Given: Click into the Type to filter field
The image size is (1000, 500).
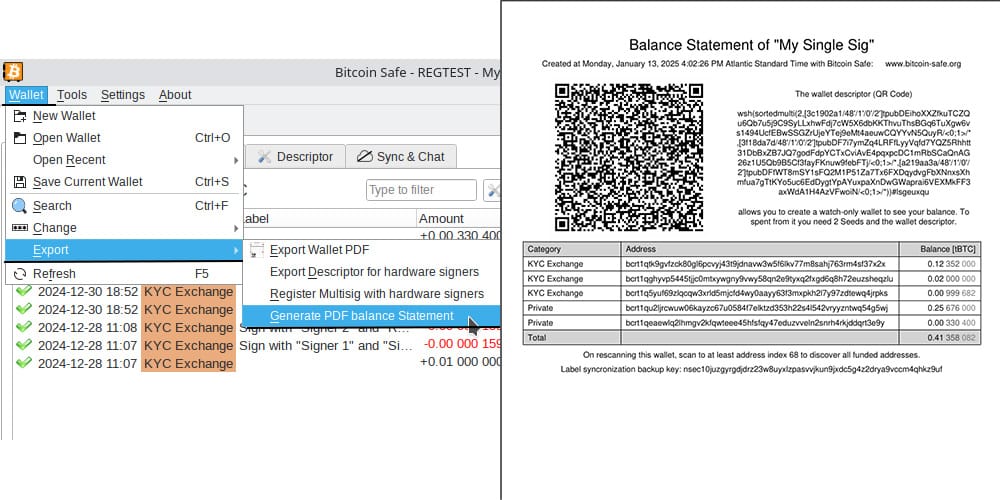Looking at the screenshot, I should pyautogui.click(x=421, y=190).
